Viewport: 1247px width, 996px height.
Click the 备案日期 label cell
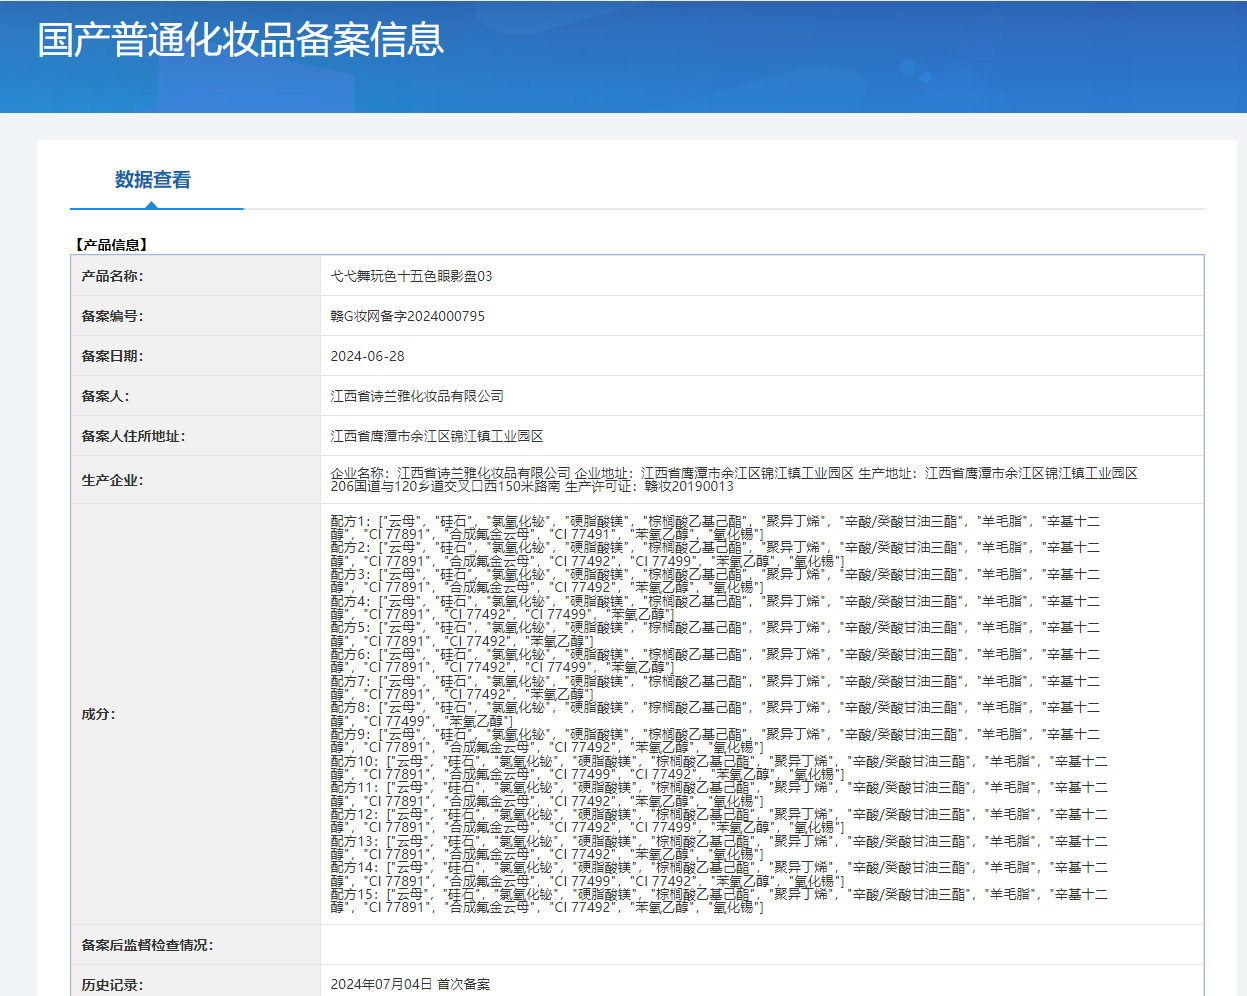coord(195,356)
